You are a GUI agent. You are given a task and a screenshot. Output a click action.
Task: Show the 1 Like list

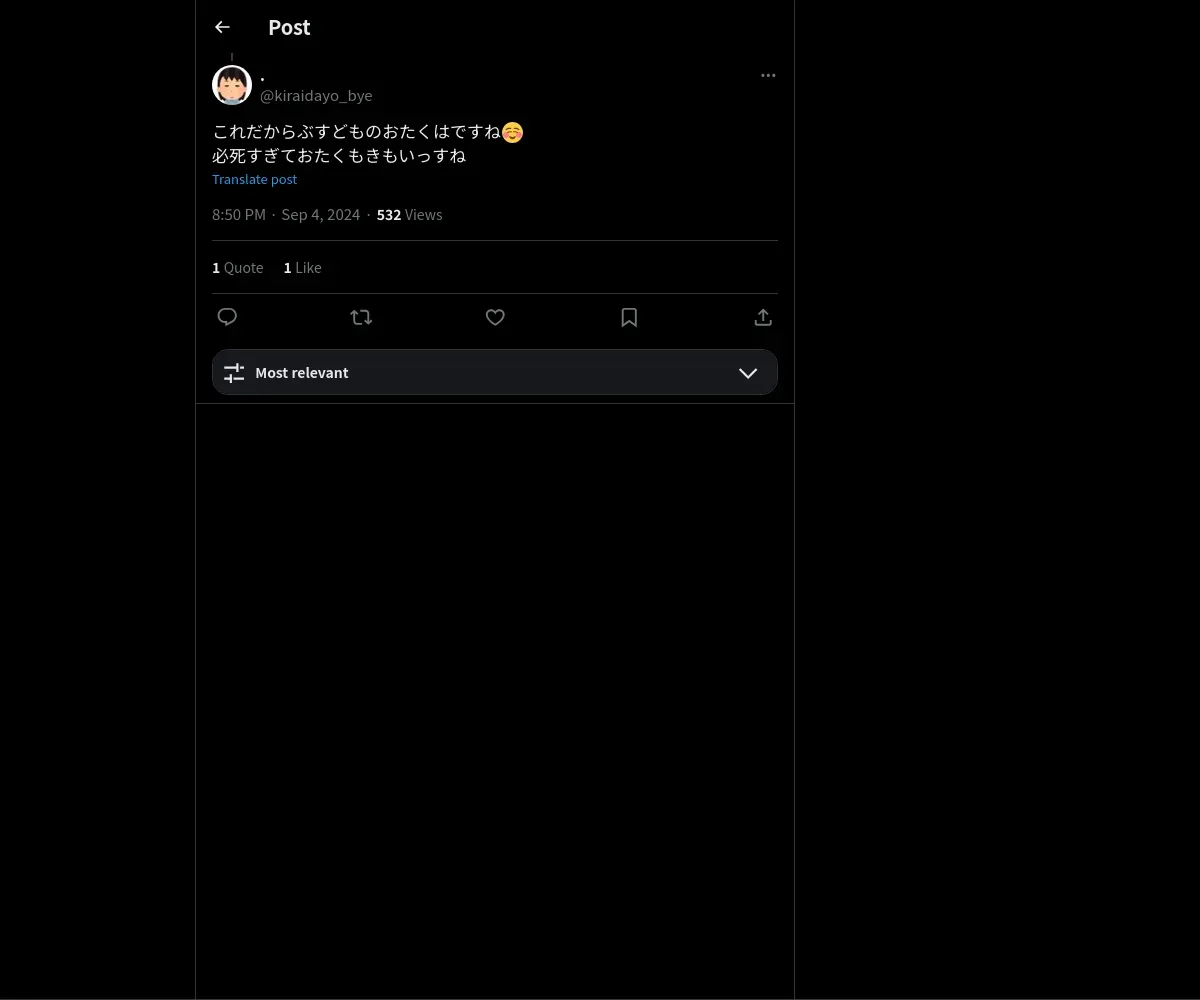[302, 268]
